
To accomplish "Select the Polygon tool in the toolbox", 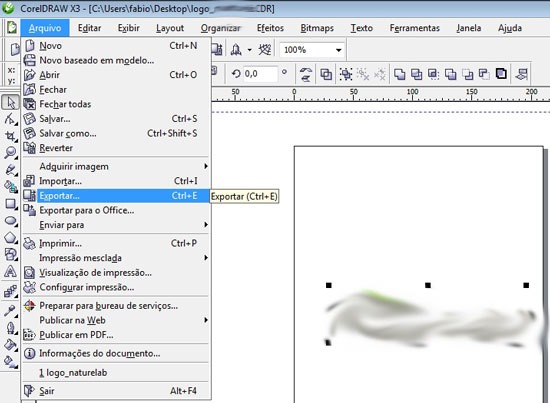I will (11, 238).
